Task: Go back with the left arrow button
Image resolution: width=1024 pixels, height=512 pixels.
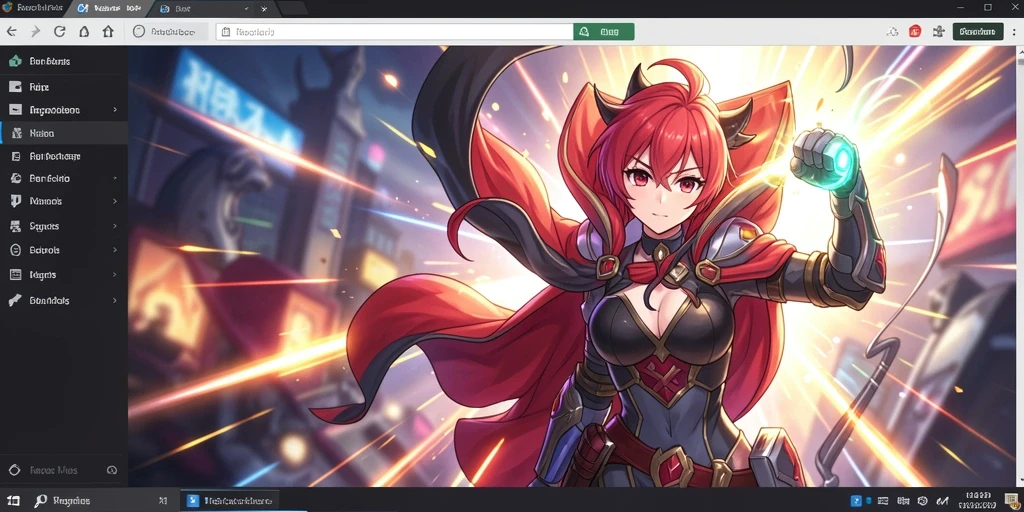Action: pos(12,31)
